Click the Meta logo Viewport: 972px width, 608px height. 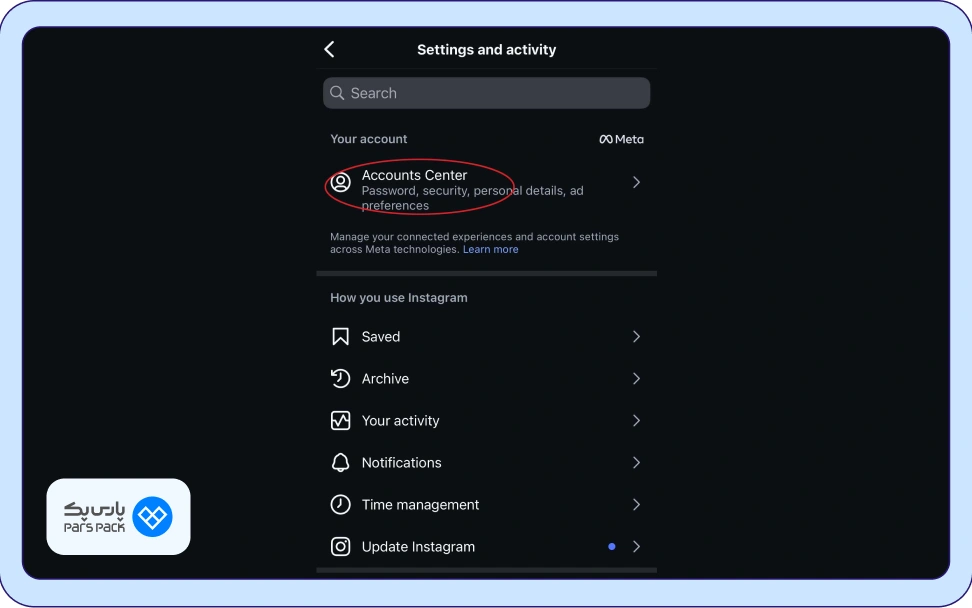pos(621,139)
